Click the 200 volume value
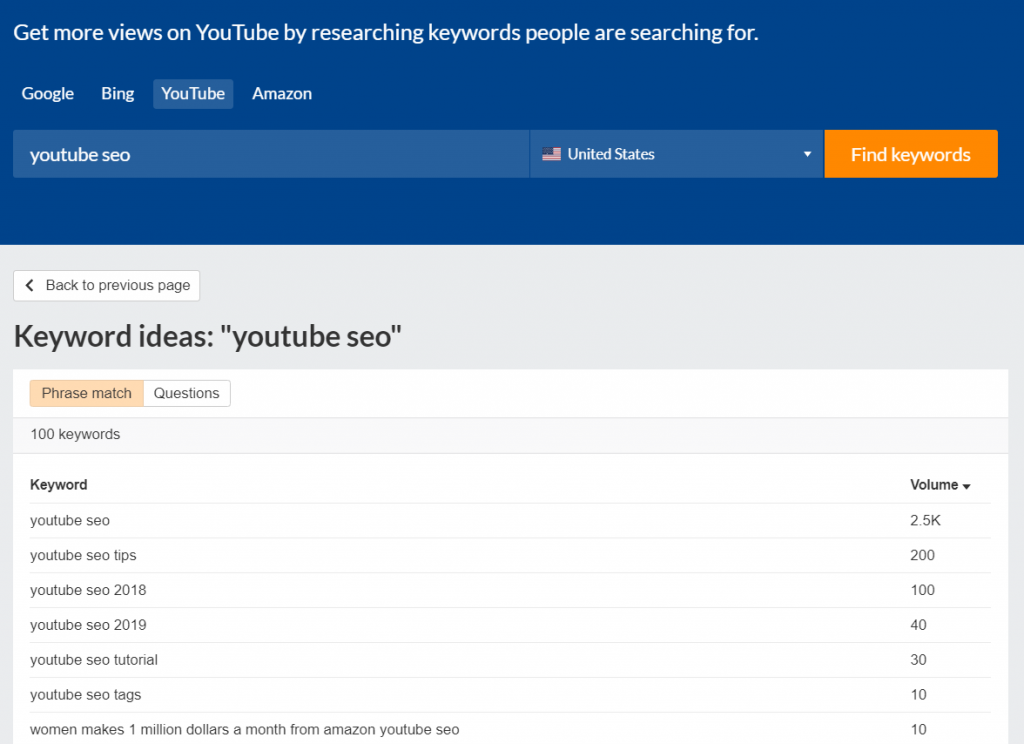1024x744 pixels. click(x=922, y=555)
